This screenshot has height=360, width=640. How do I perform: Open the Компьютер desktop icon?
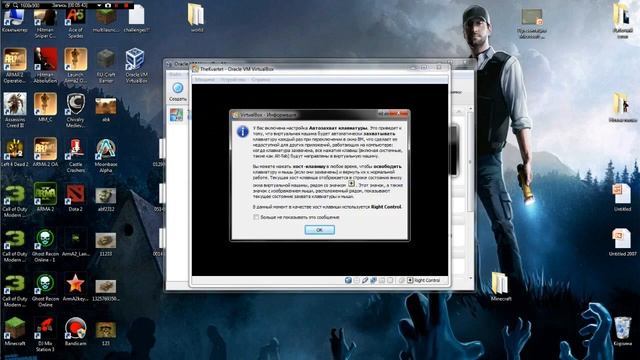pos(15,20)
